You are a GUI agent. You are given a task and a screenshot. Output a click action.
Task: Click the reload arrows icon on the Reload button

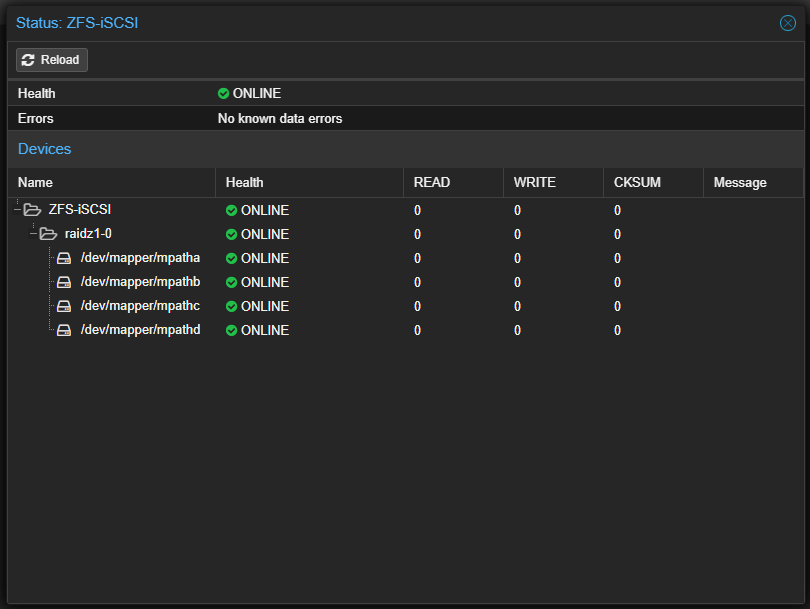pos(30,59)
